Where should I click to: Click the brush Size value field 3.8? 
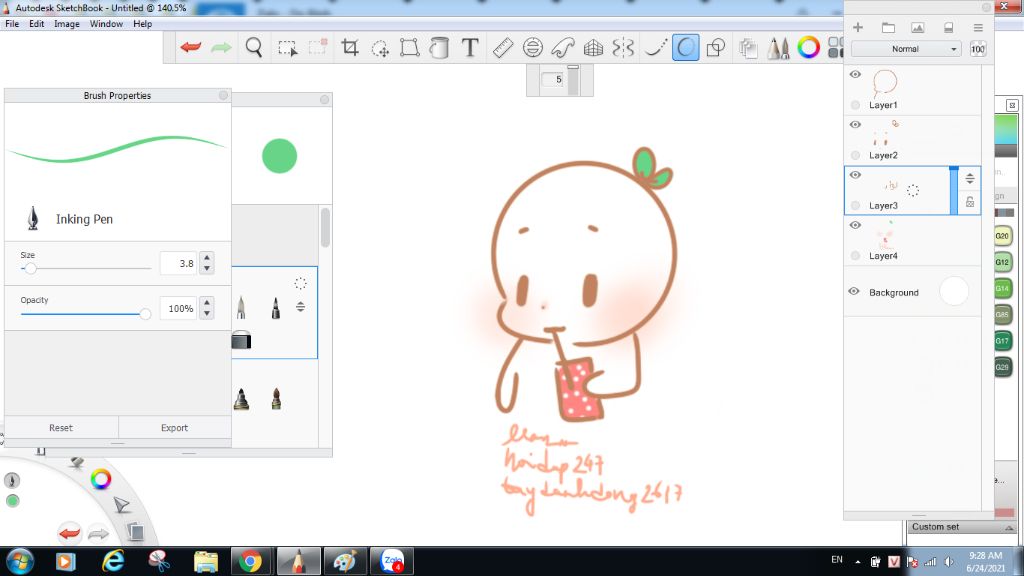[178, 263]
